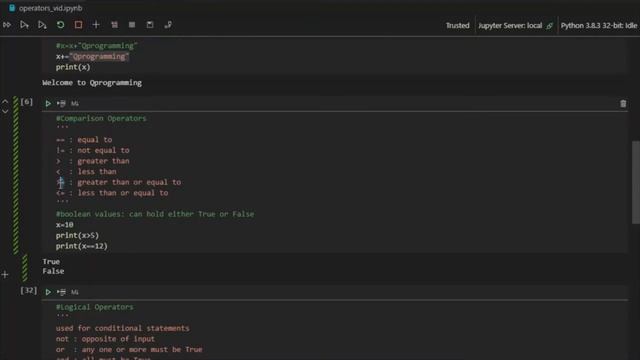Viewport: 640px width, 360px height.
Task: Click the 'True' output line
Action: (x=51, y=262)
